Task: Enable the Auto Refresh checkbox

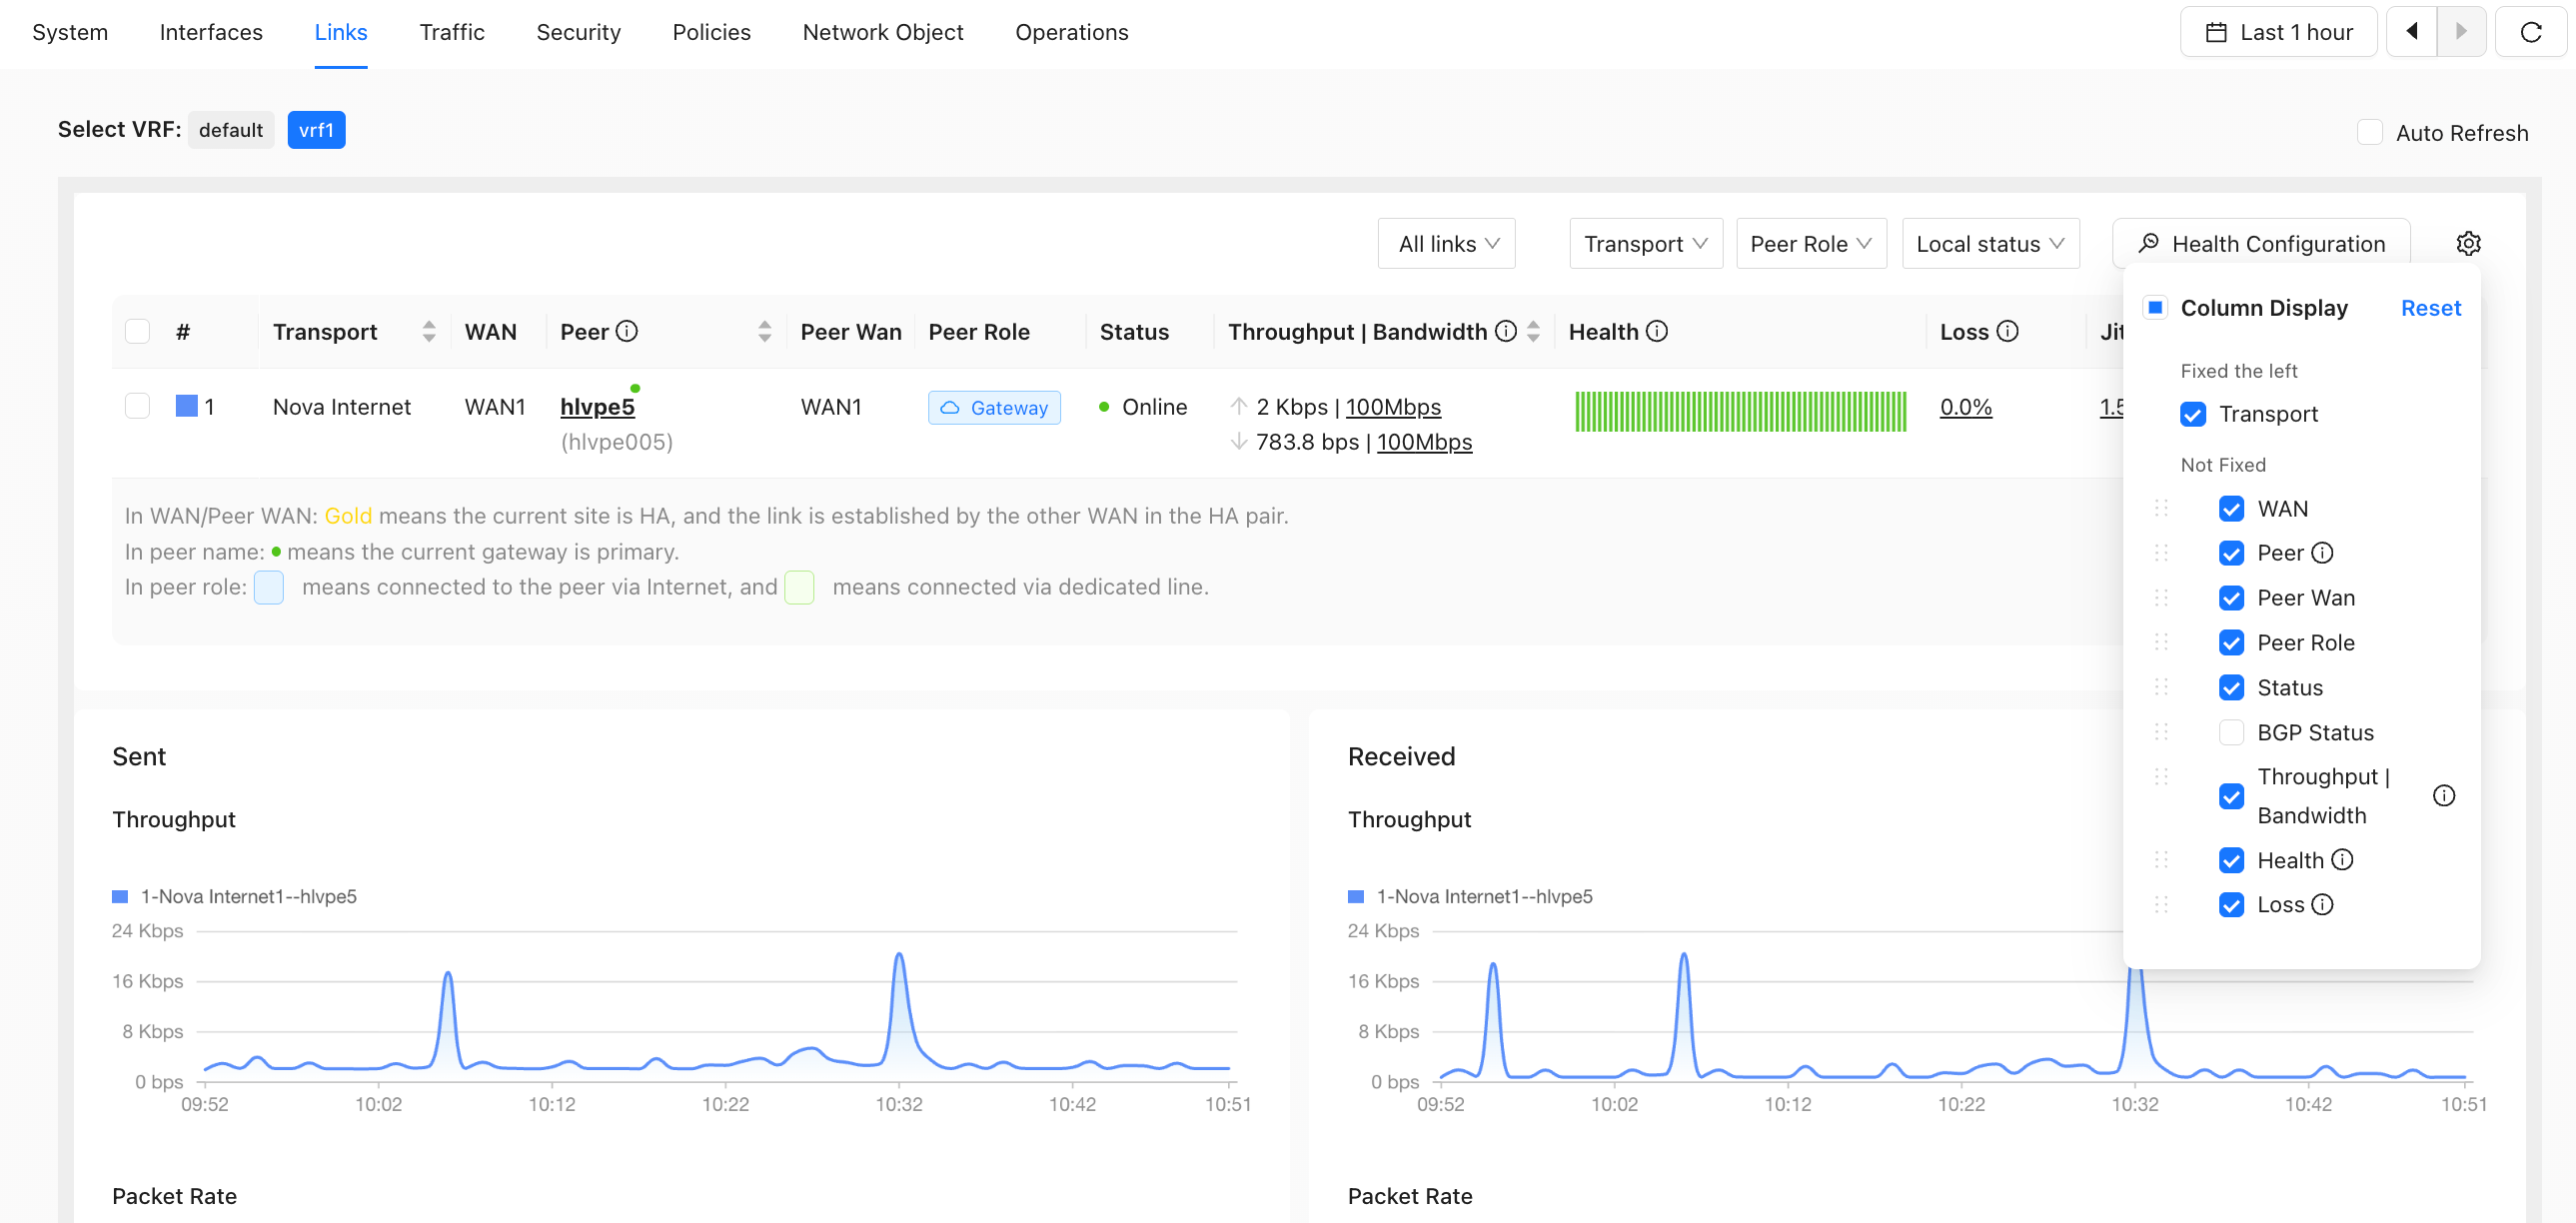Action: click(2369, 133)
